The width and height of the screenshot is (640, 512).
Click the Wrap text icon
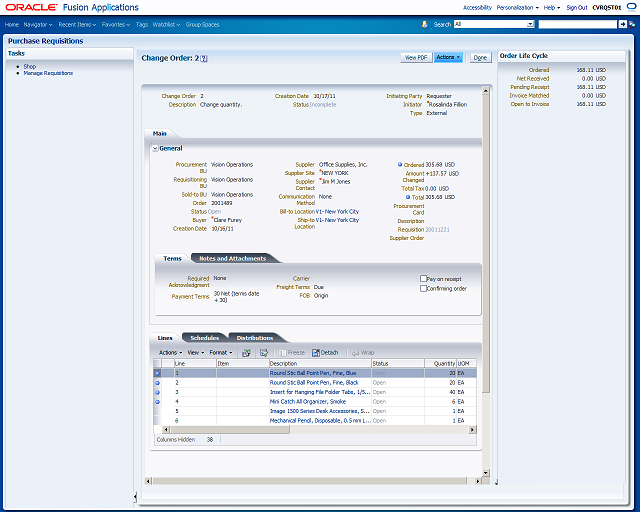point(355,353)
